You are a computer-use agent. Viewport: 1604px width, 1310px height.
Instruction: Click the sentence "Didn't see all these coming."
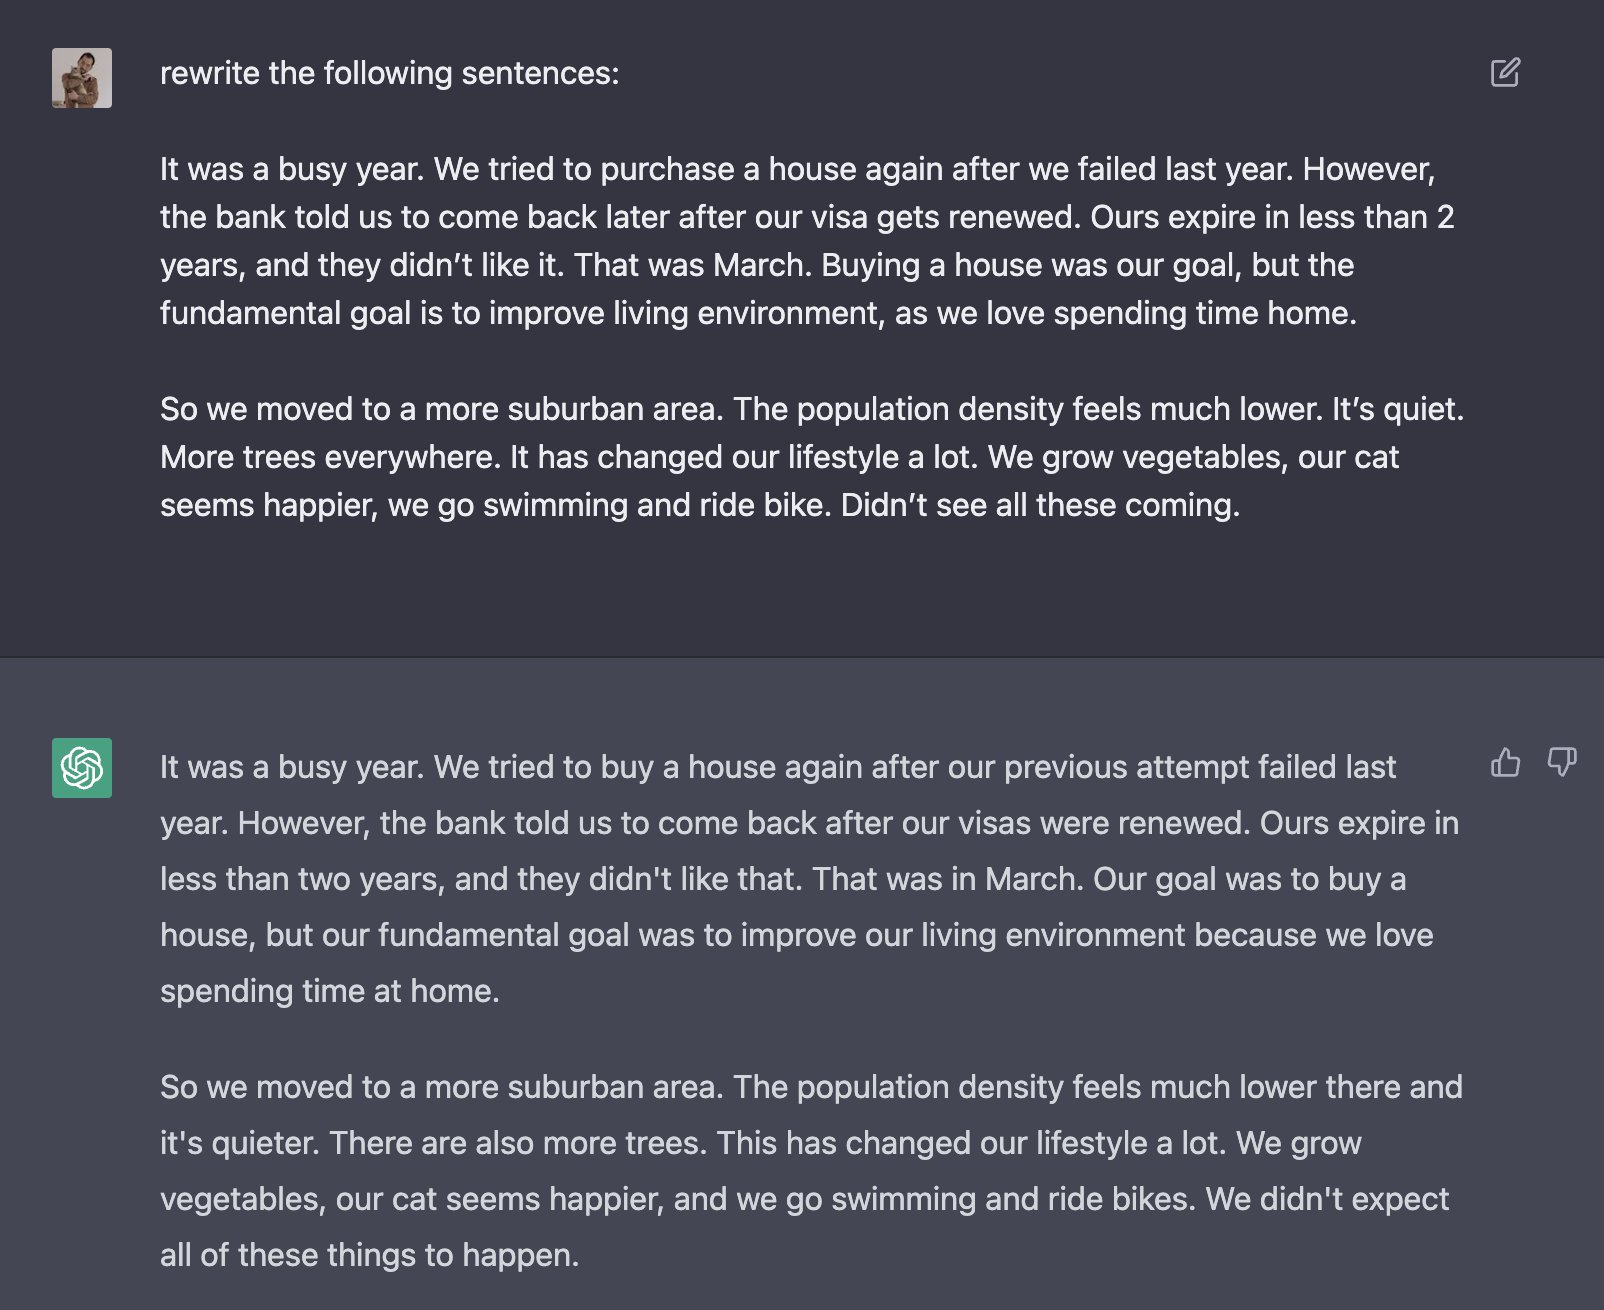tap(1040, 505)
